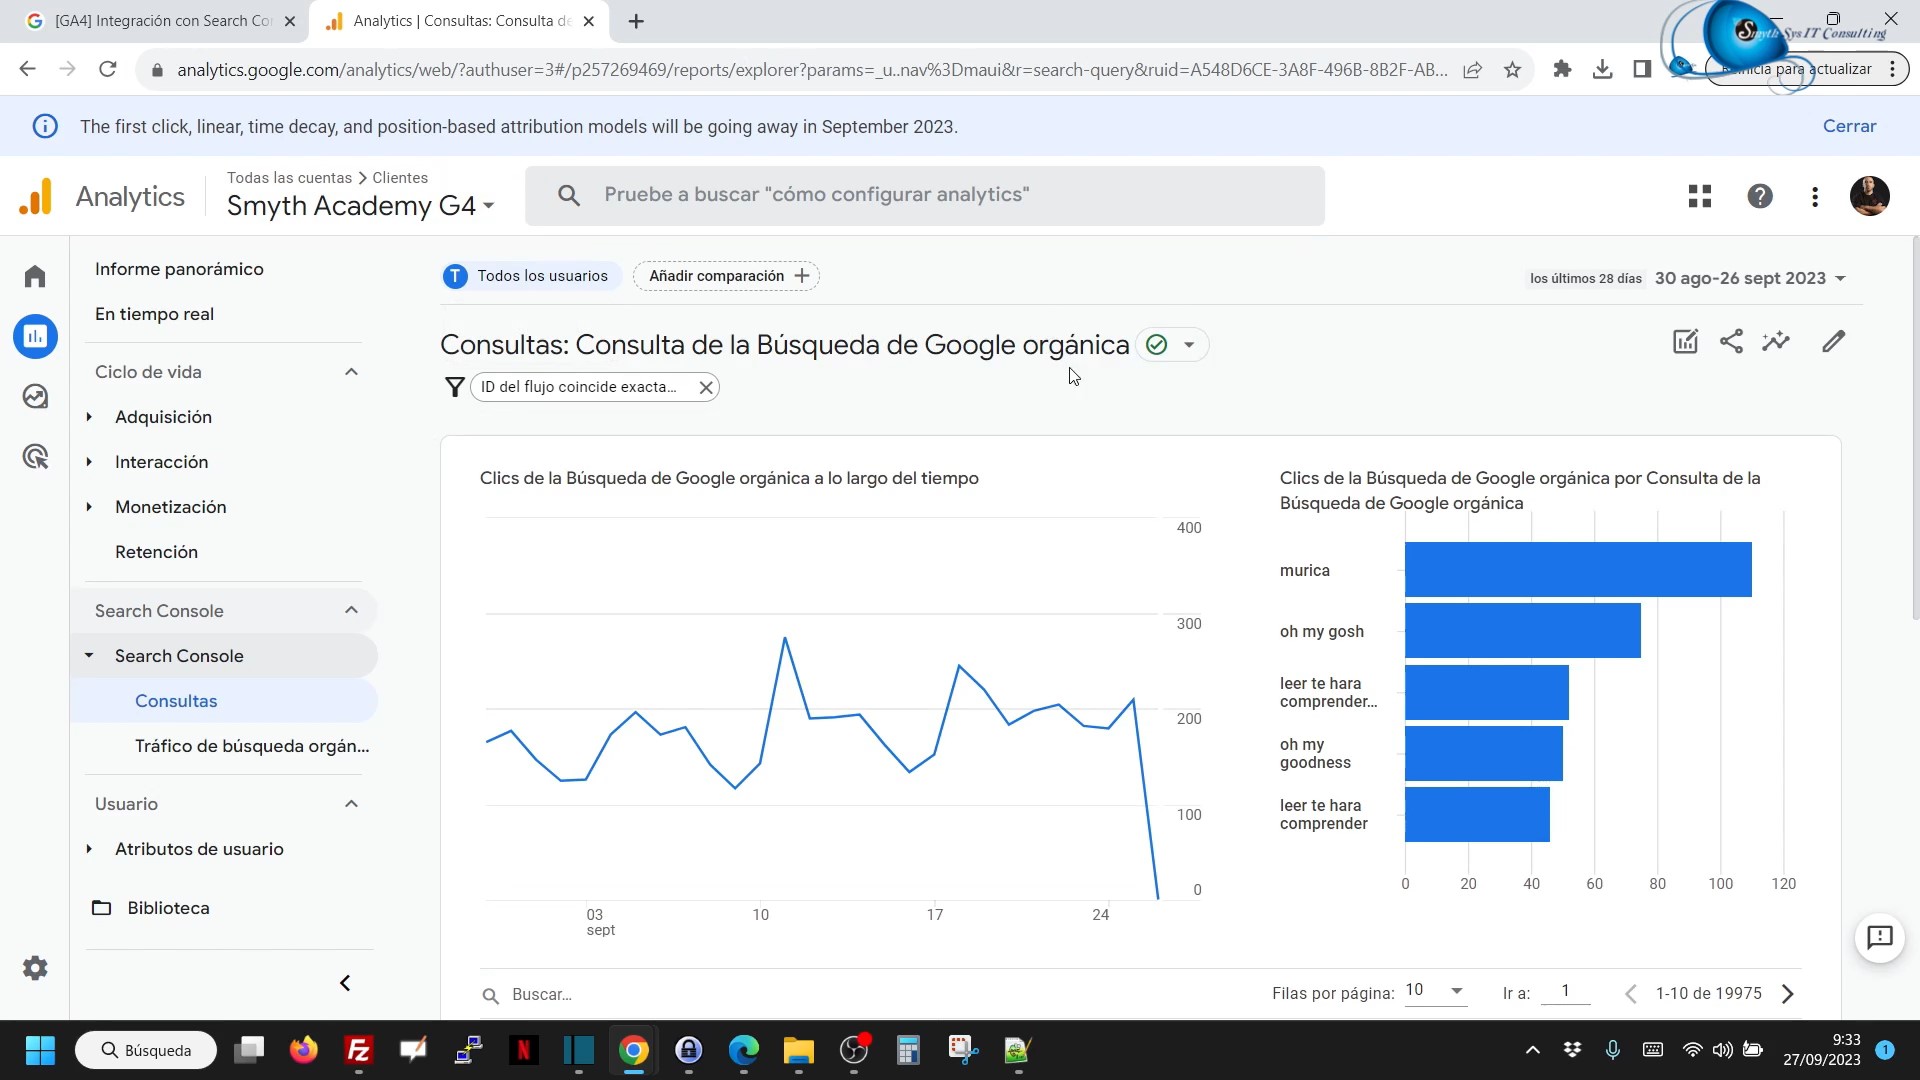Open the Smyth Academy G4 property selector
This screenshot has height=1080, width=1920.
point(360,206)
